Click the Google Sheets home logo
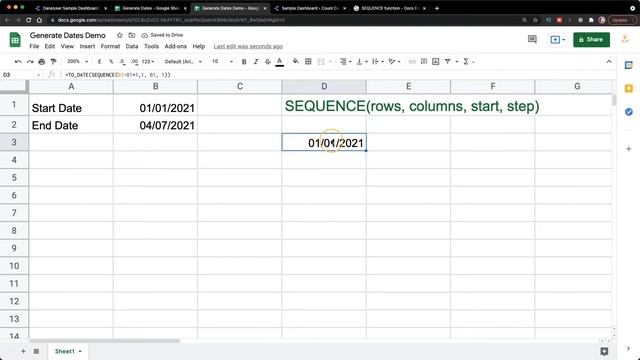 pos(15,40)
